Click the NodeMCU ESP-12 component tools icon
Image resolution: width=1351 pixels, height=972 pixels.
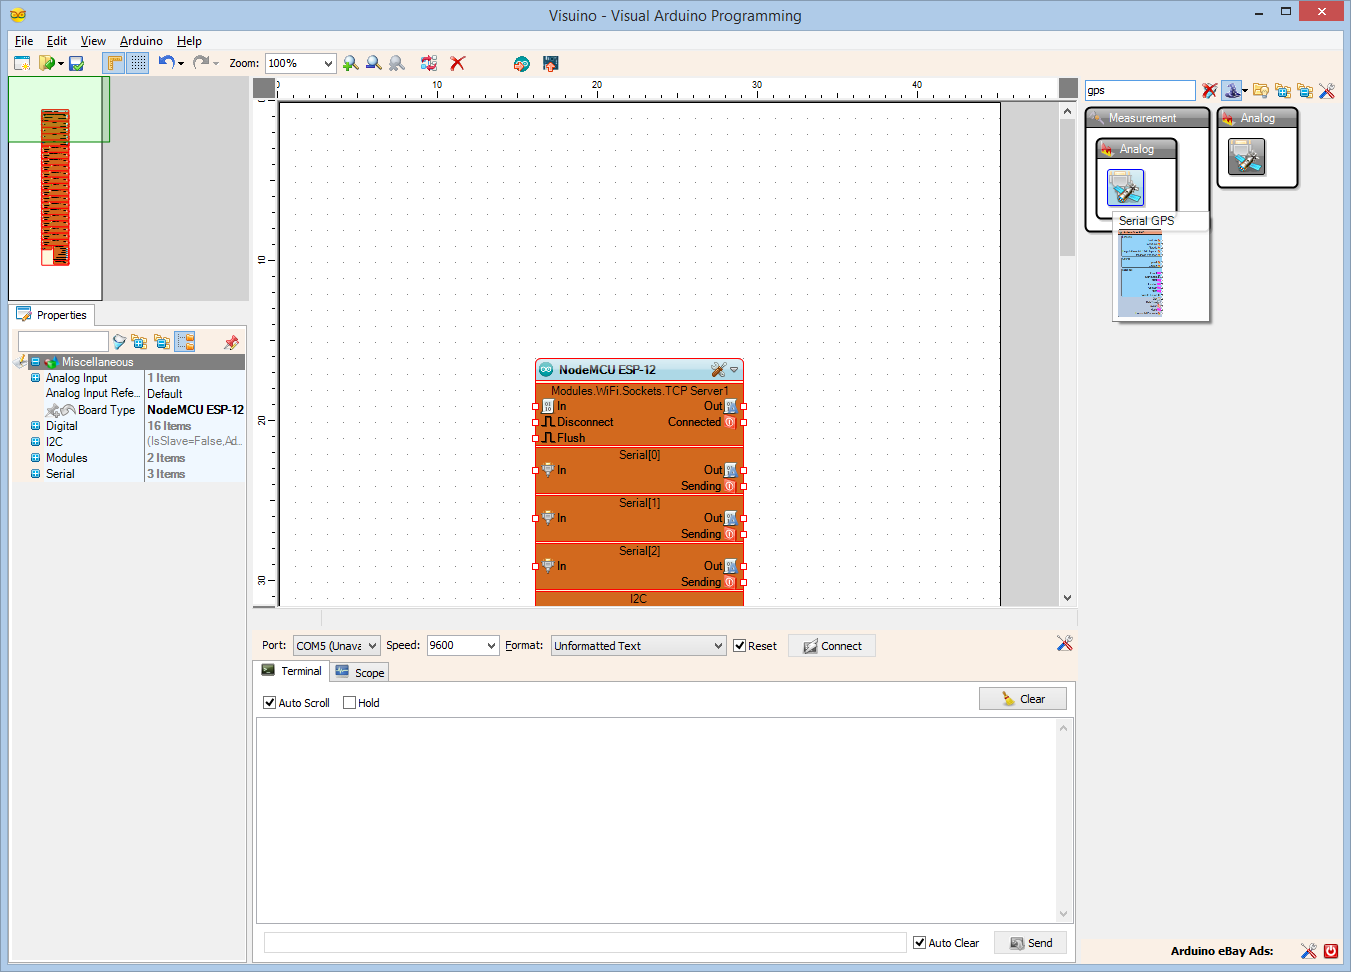(x=718, y=370)
